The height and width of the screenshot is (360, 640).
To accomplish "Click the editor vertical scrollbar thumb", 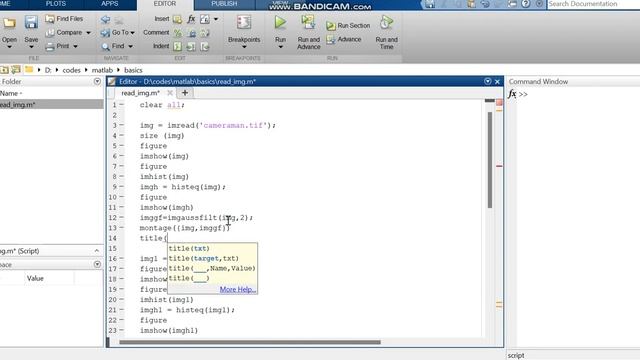I will pyautogui.click(x=490, y=160).
